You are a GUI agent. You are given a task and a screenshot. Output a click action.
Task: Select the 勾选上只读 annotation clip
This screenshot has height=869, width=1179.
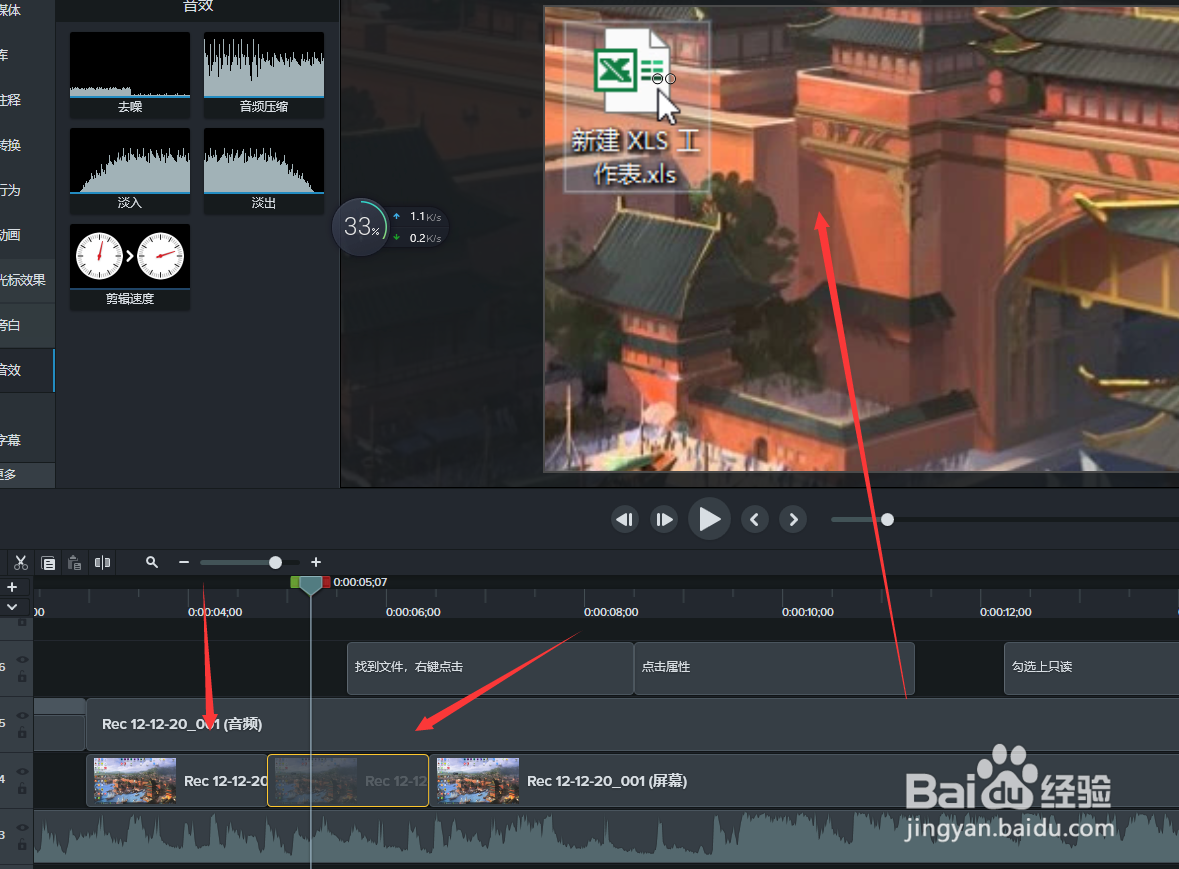coord(1092,668)
